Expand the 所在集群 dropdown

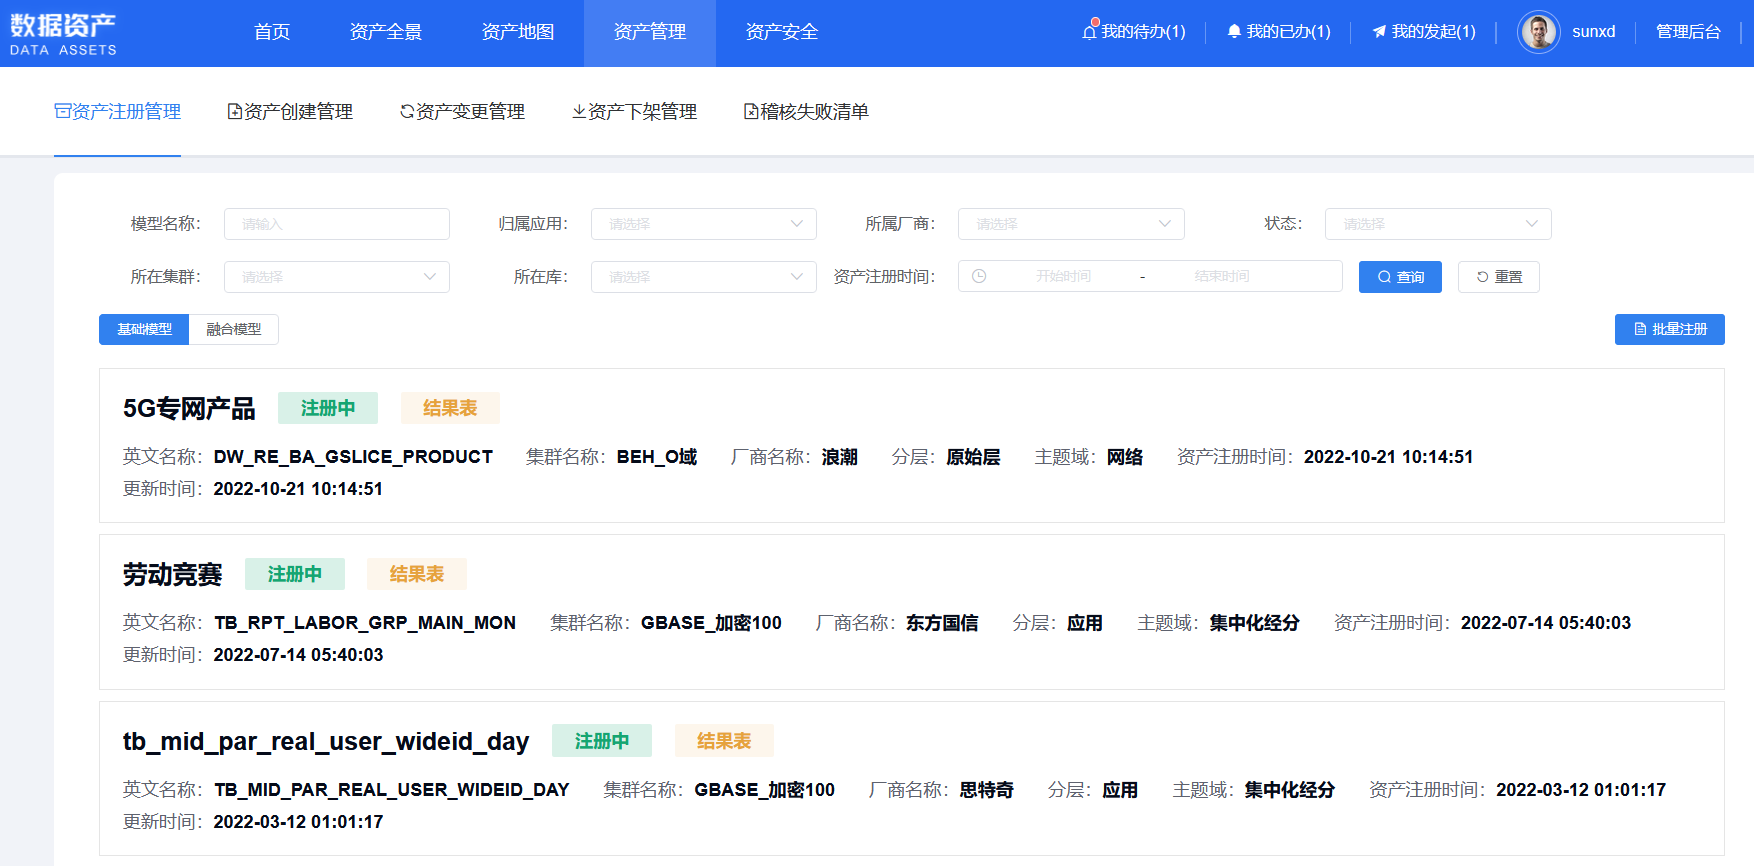click(337, 277)
